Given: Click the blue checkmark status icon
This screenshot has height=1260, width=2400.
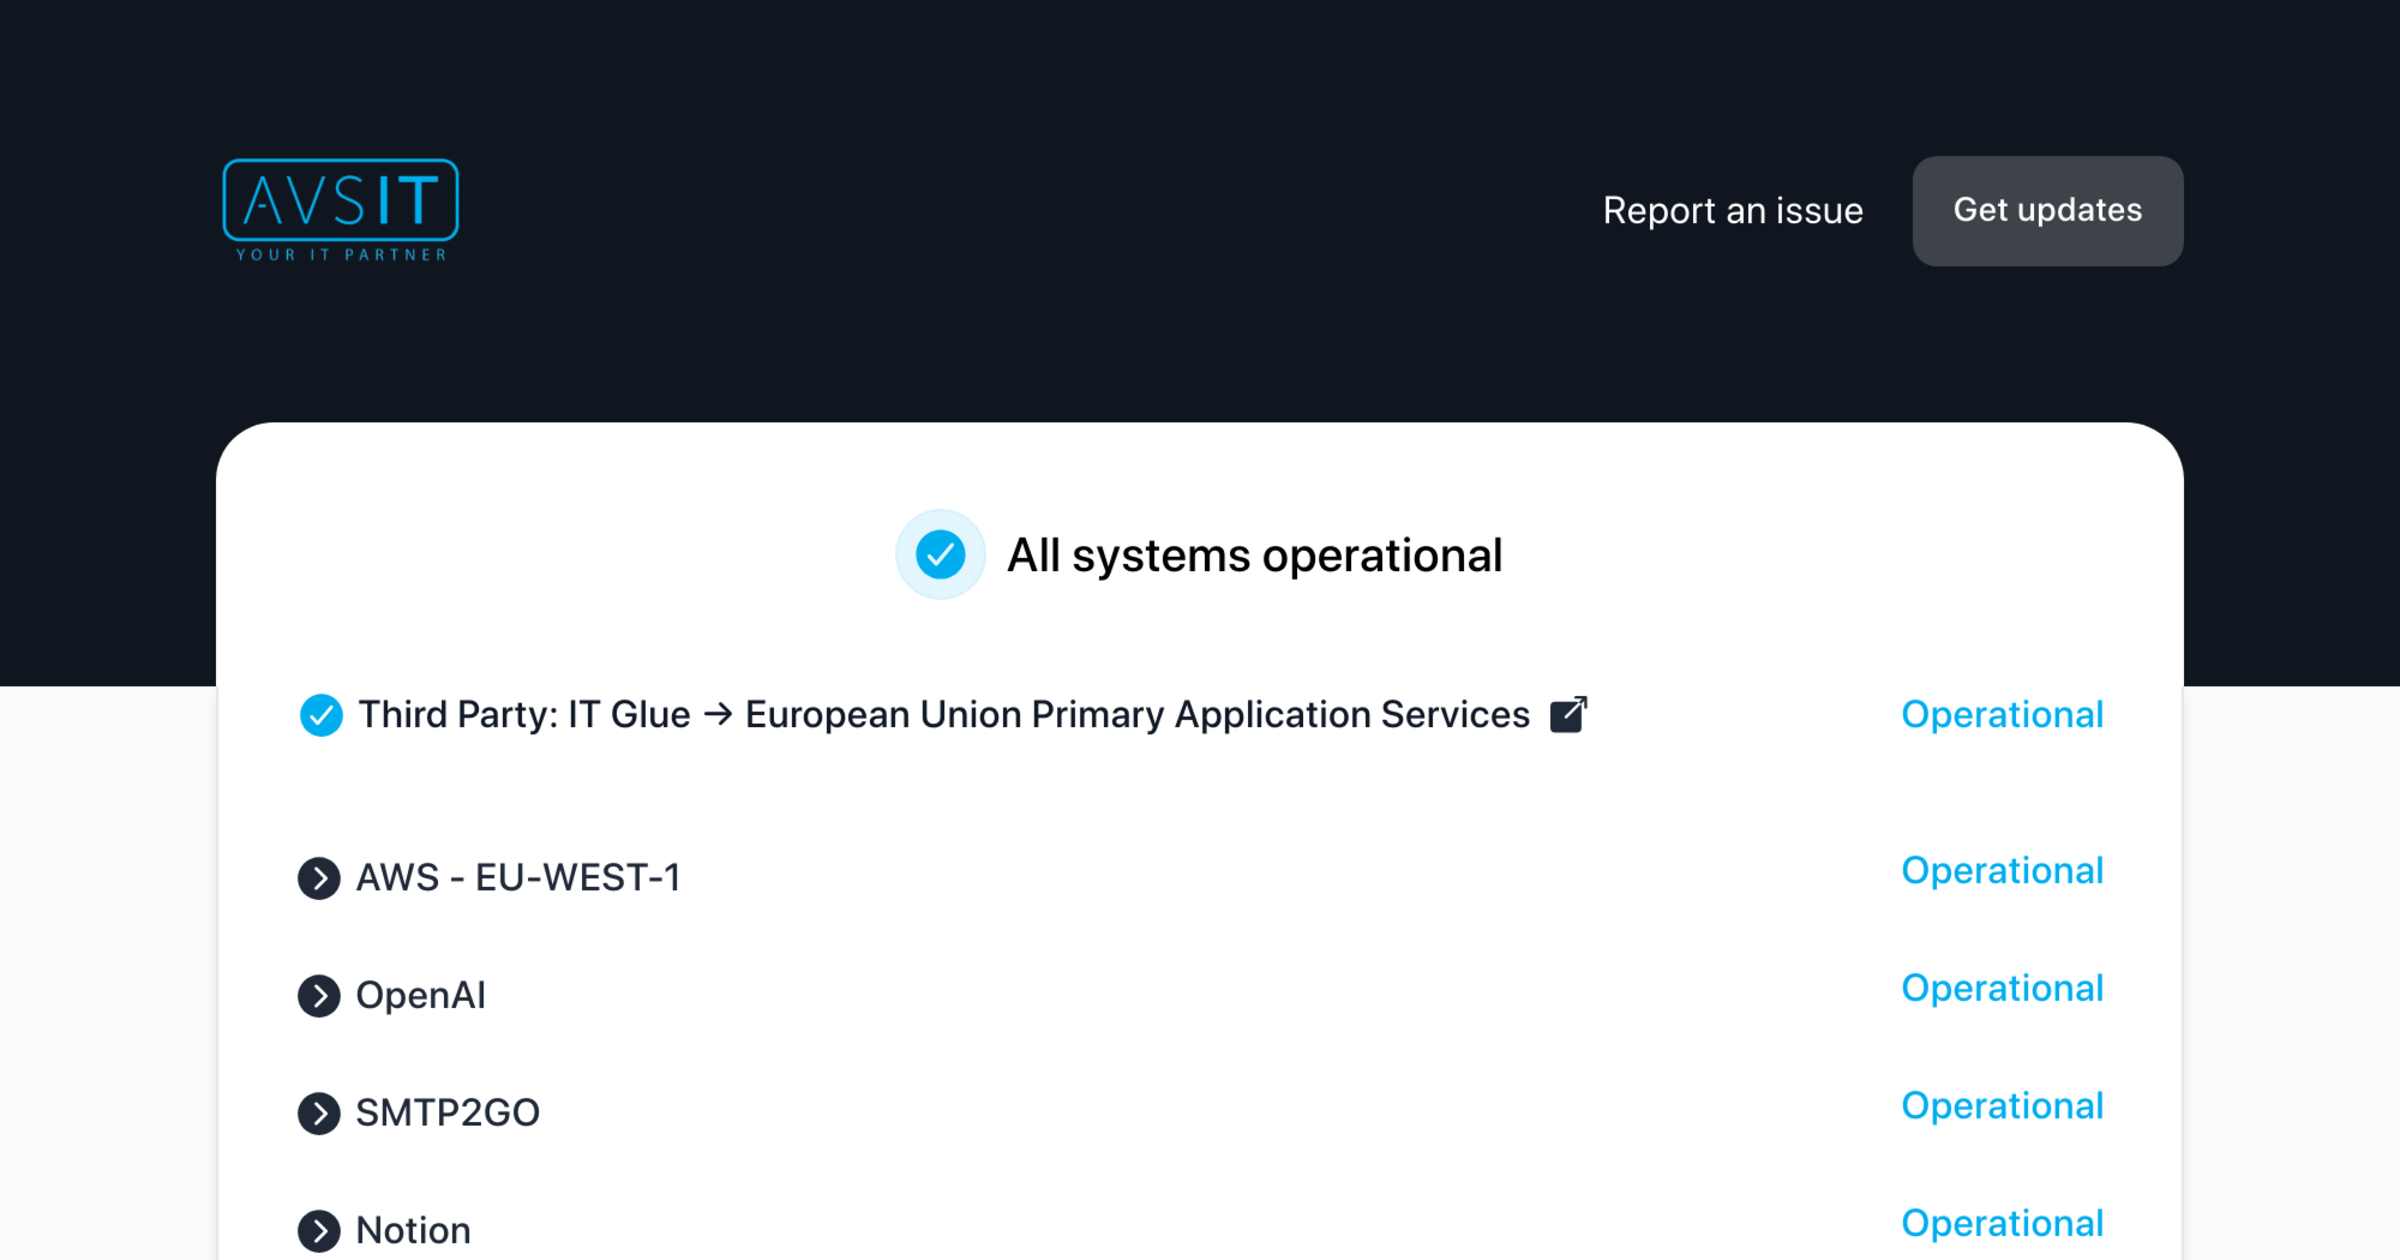Looking at the screenshot, I should (x=941, y=554).
